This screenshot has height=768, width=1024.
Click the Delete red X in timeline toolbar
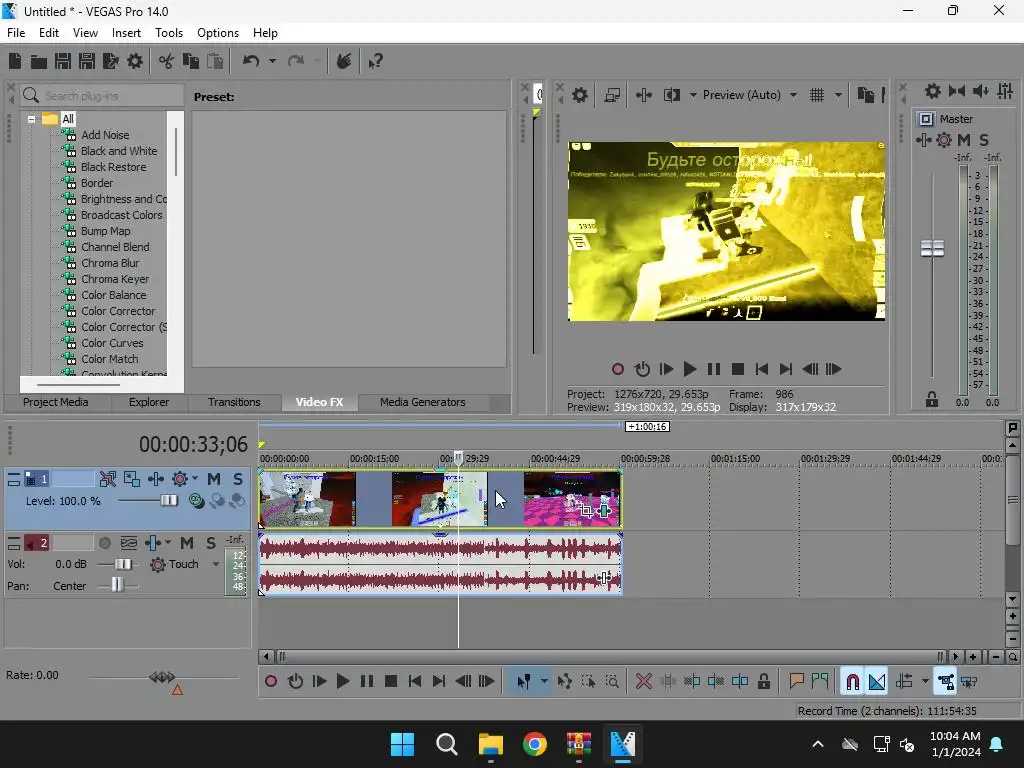[643, 682]
